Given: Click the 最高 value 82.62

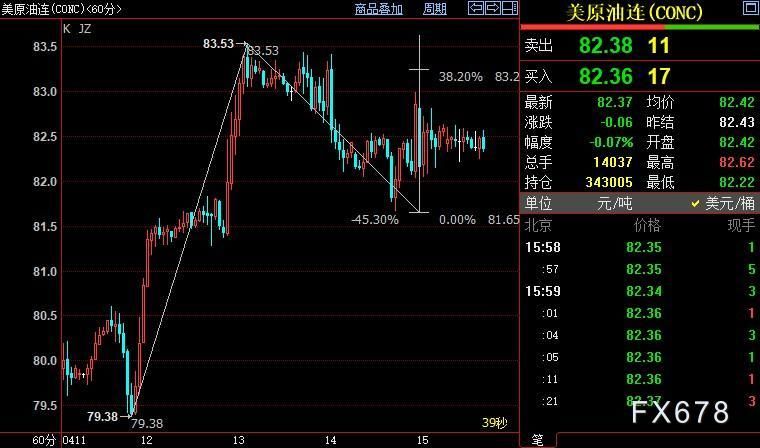Looking at the screenshot, I should click(737, 162).
